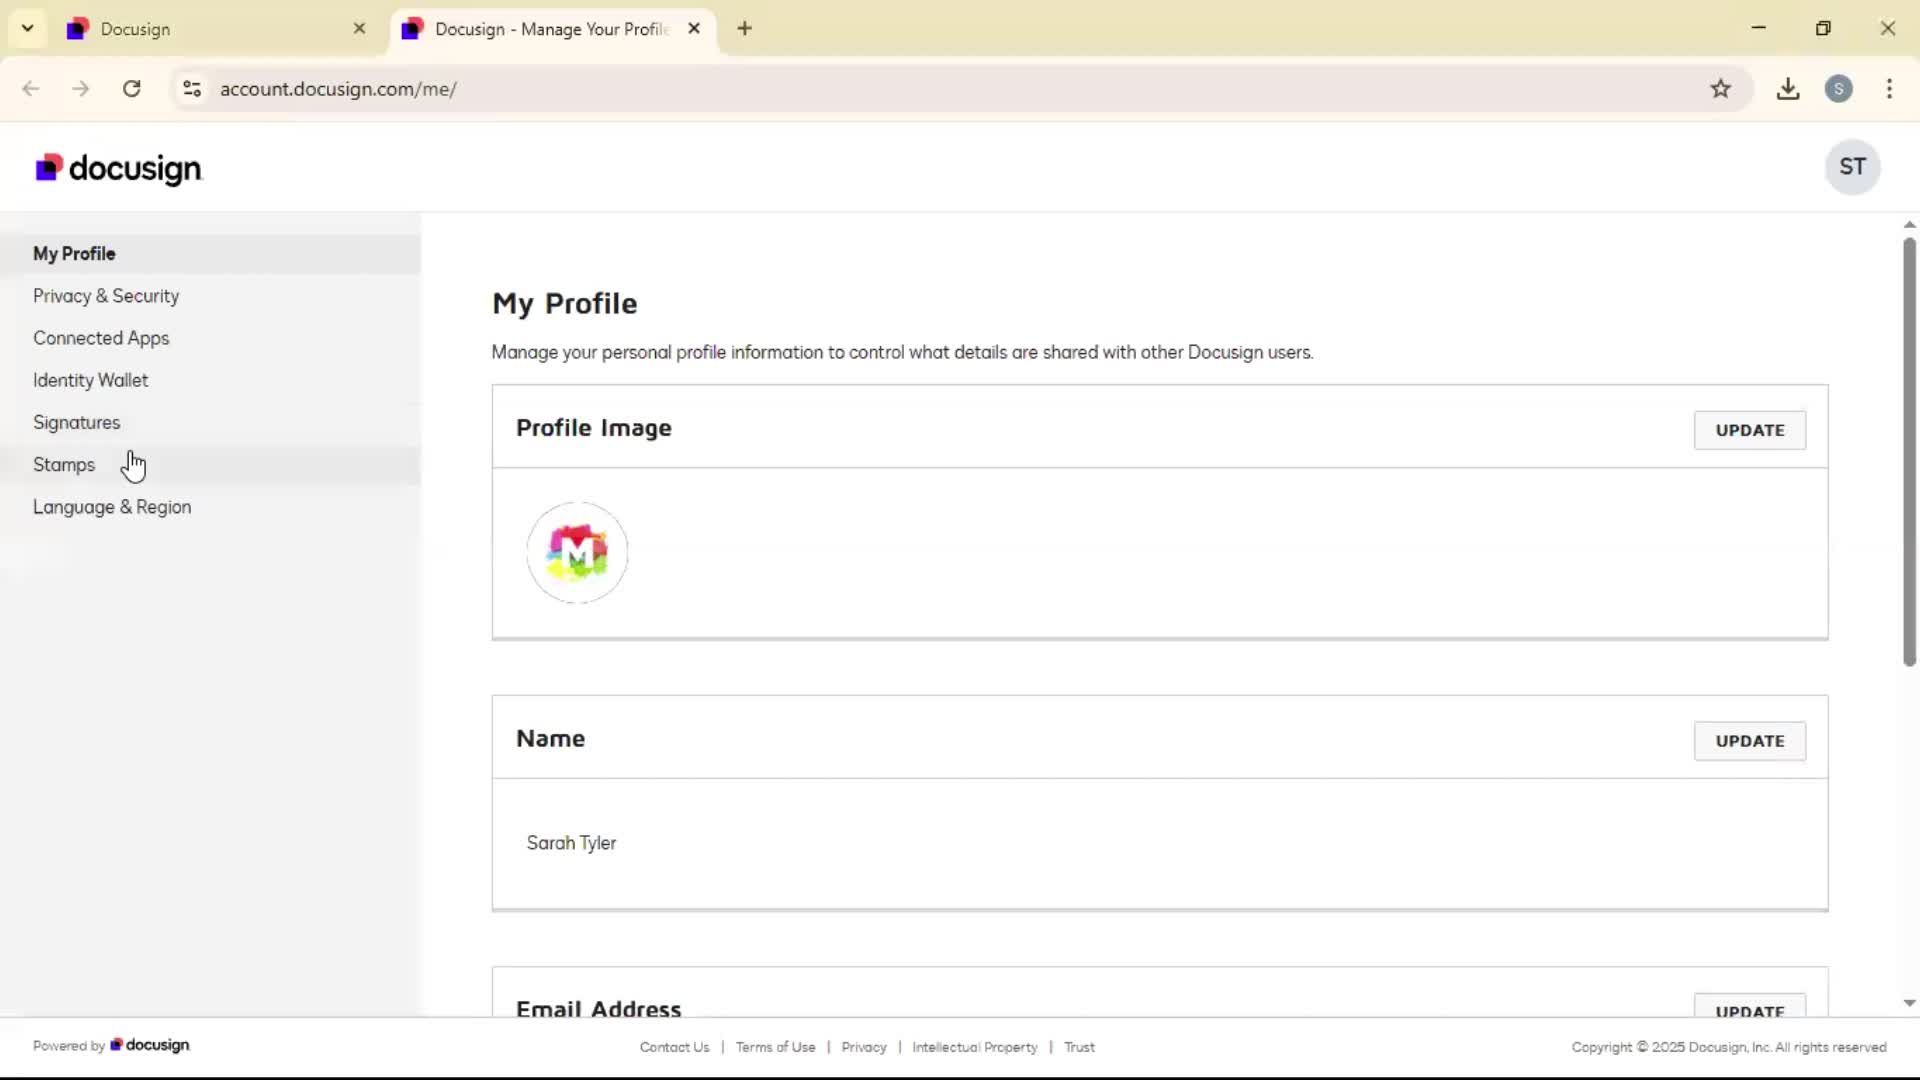Viewport: 1920px width, 1080px height.
Task: Click the page vertical scrollbar
Action: click(1909, 450)
